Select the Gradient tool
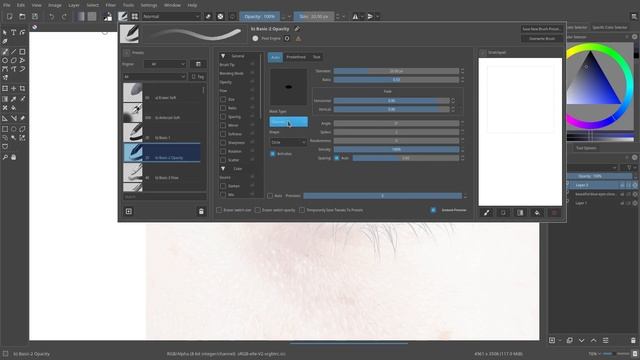The image size is (640, 360). point(5,99)
